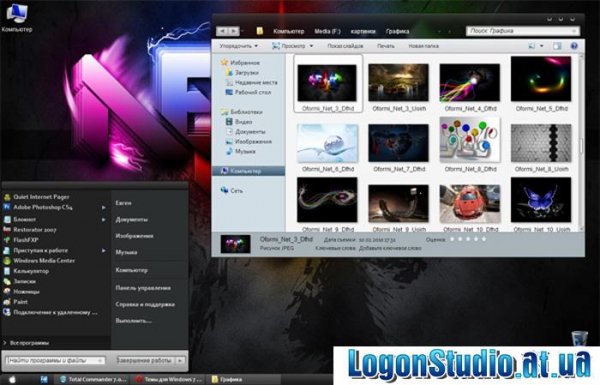The height and width of the screenshot is (385, 600).
Task: Click the Избранное star icon
Action: tap(224, 62)
